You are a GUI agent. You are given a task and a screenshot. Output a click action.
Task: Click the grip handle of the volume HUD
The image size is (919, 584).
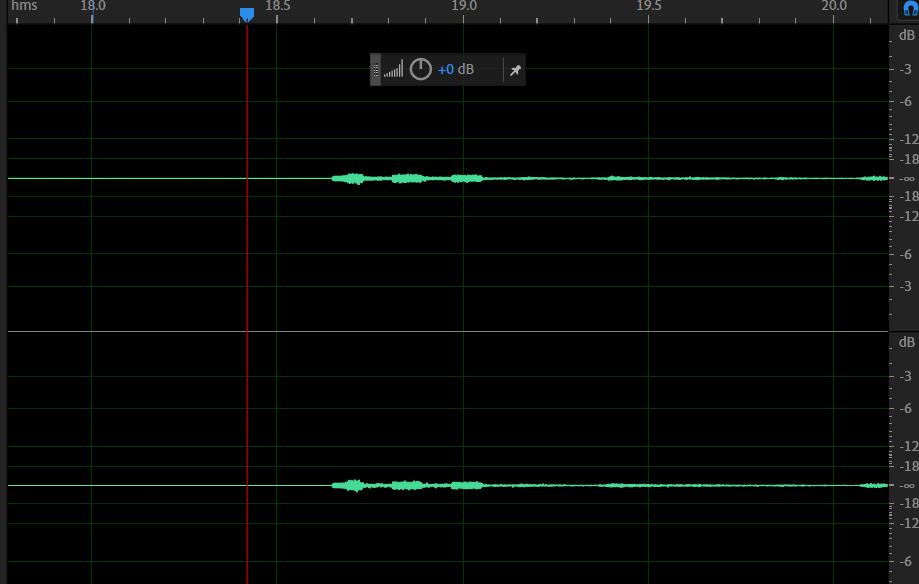point(376,70)
